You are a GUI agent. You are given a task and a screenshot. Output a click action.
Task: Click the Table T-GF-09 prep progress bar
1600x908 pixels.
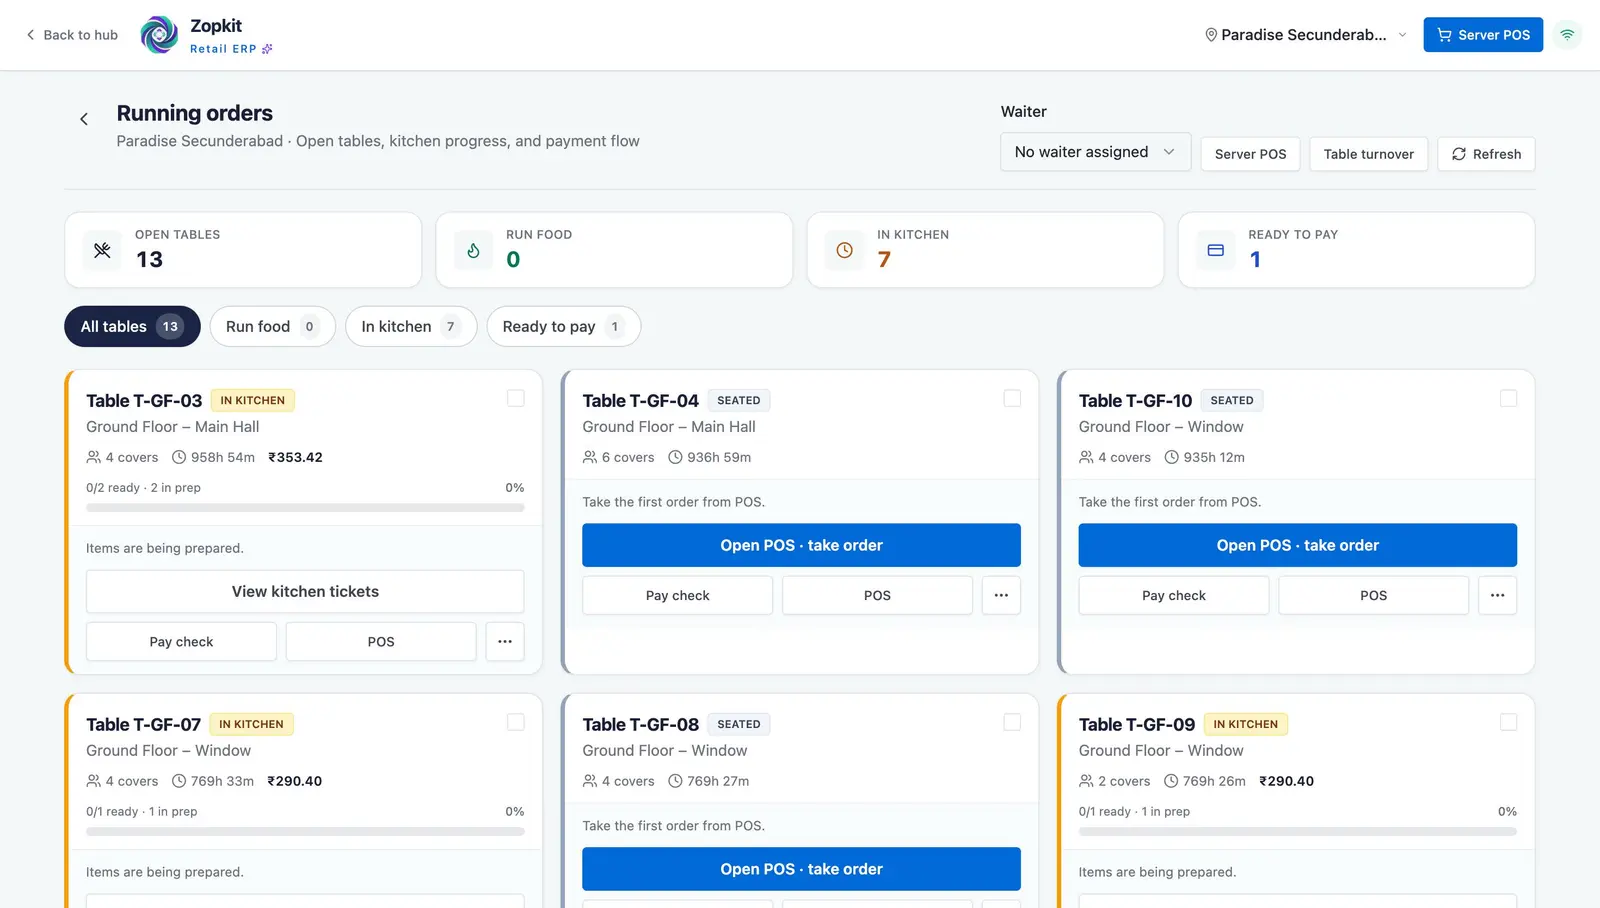(1297, 832)
